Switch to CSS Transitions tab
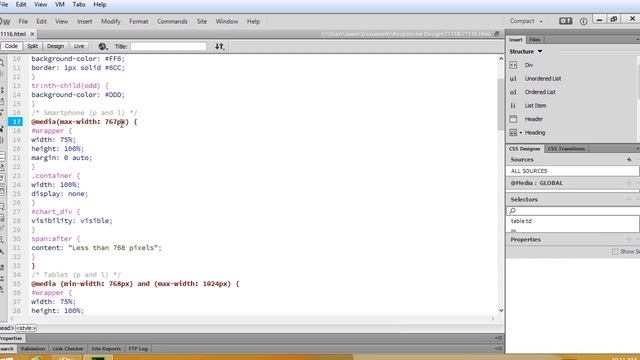 coord(566,149)
